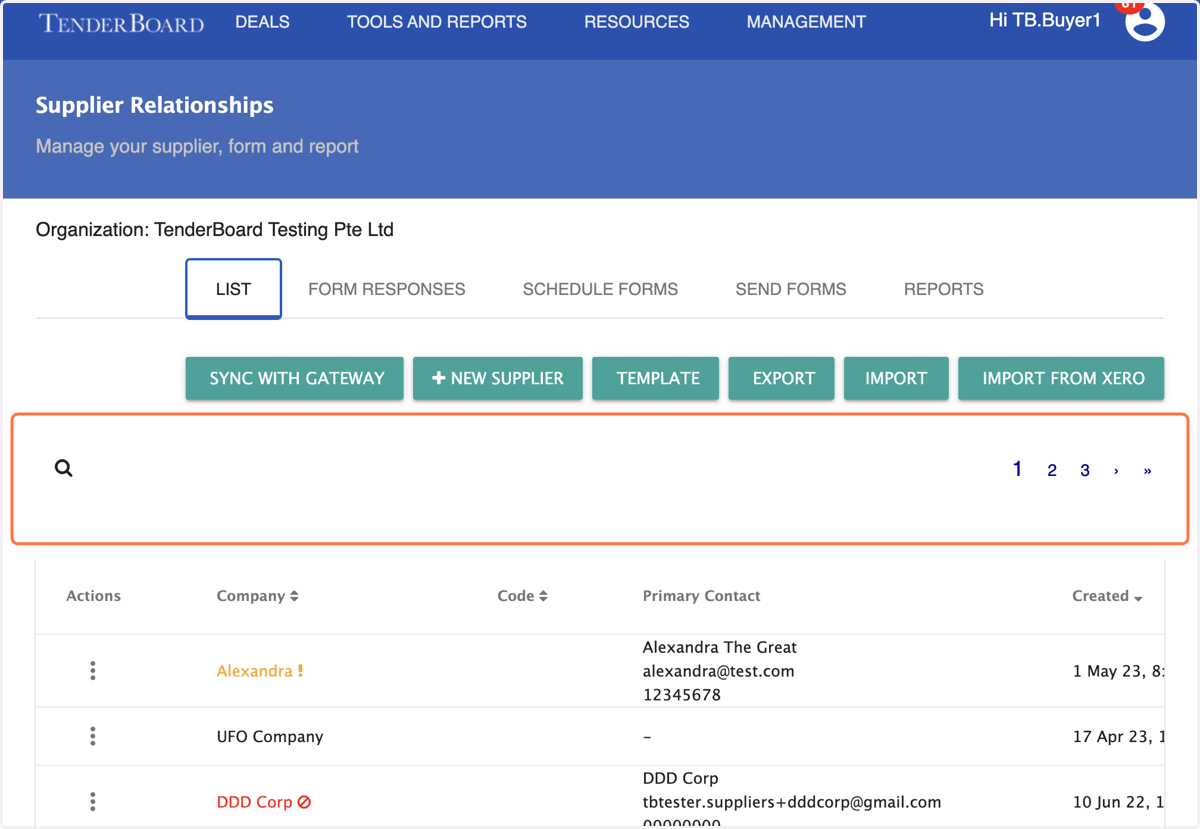Click the EXPORT button
This screenshot has width=1200, height=829.
pos(782,378)
